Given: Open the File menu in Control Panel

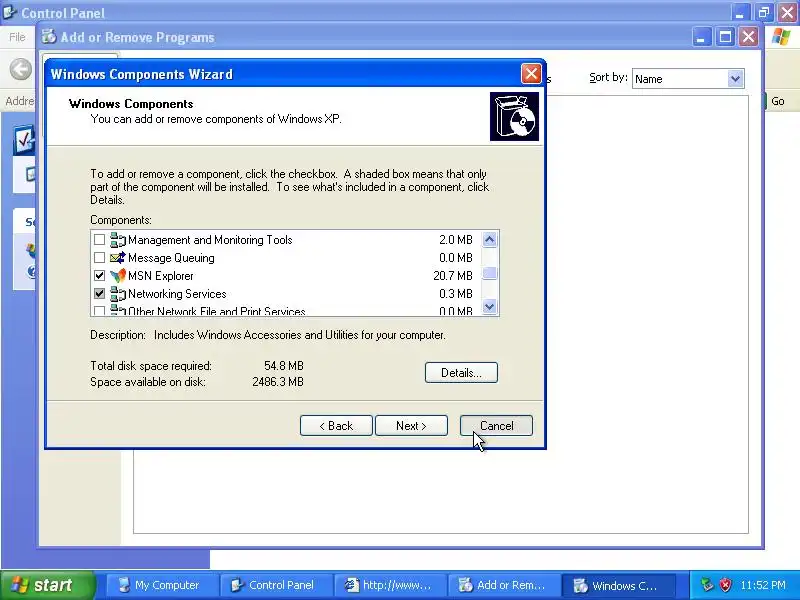Looking at the screenshot, I should point(17,37).
